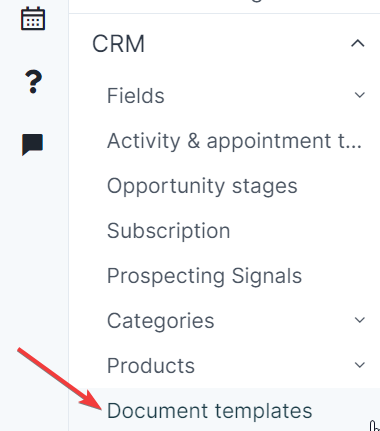Click the Categories menu label

(x=161, y=321)
